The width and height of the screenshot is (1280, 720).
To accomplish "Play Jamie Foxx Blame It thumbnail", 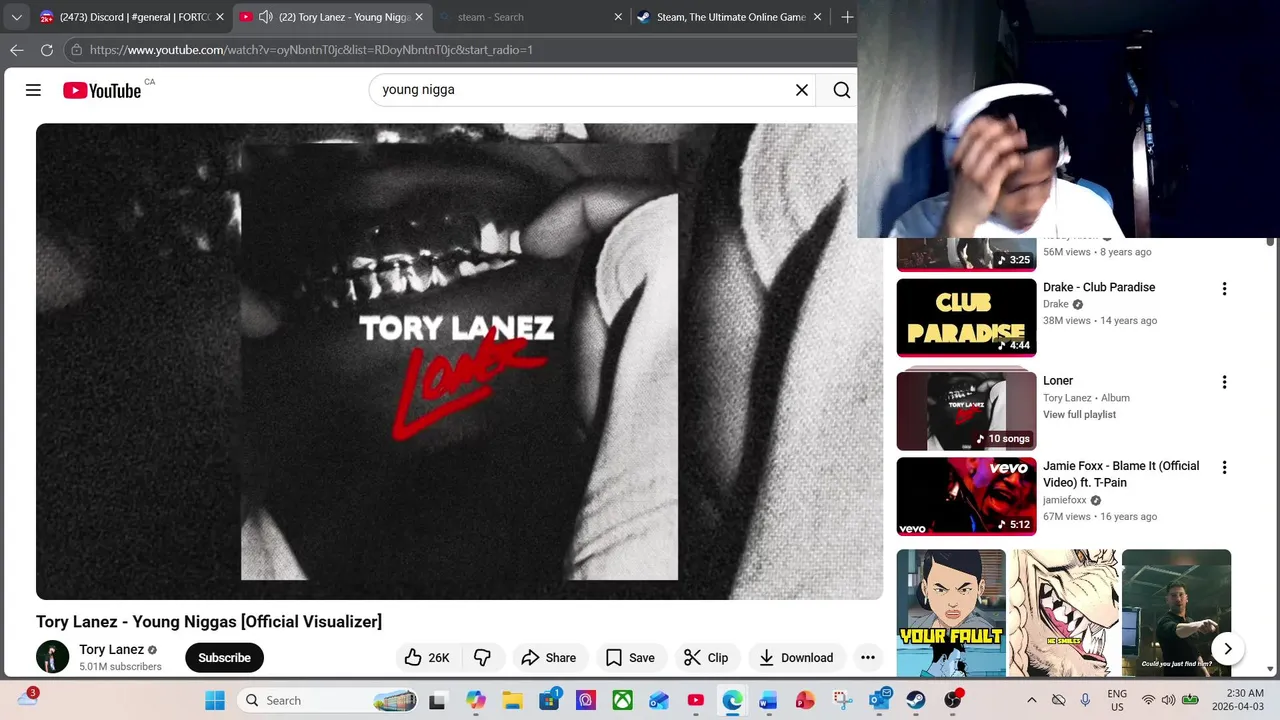I will pos(966,496).
